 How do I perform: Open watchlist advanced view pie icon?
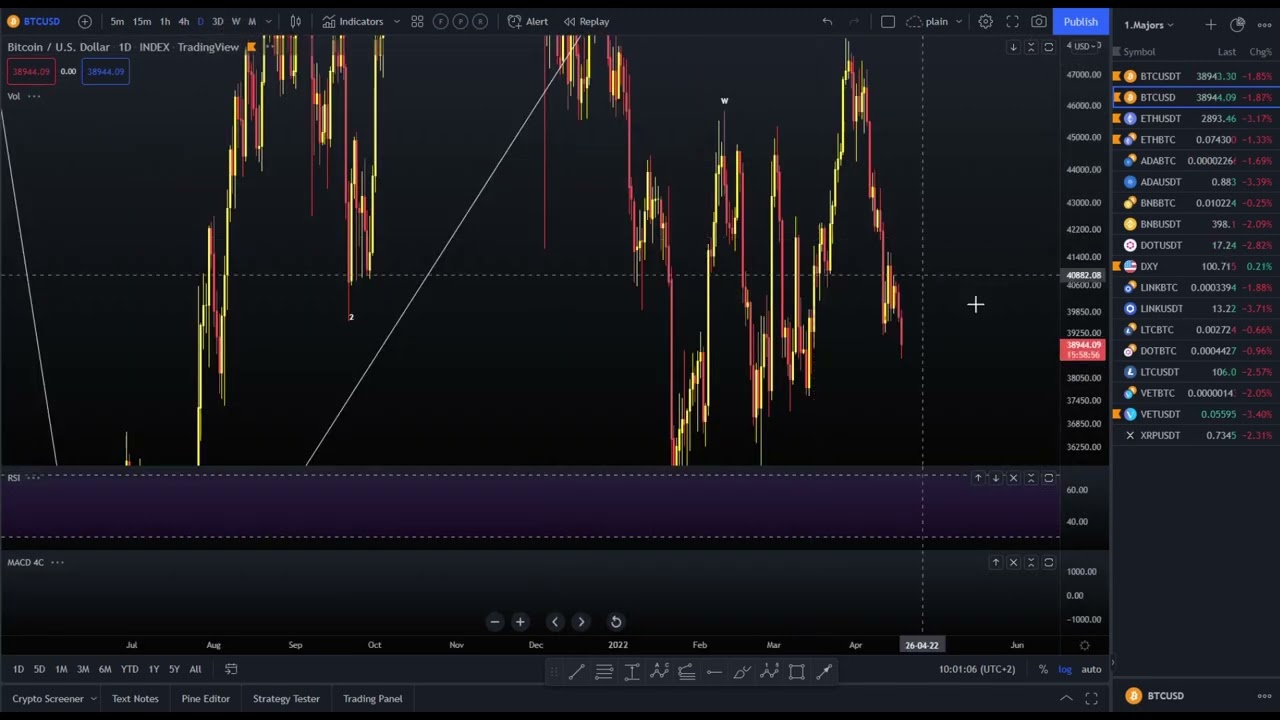1237,24
